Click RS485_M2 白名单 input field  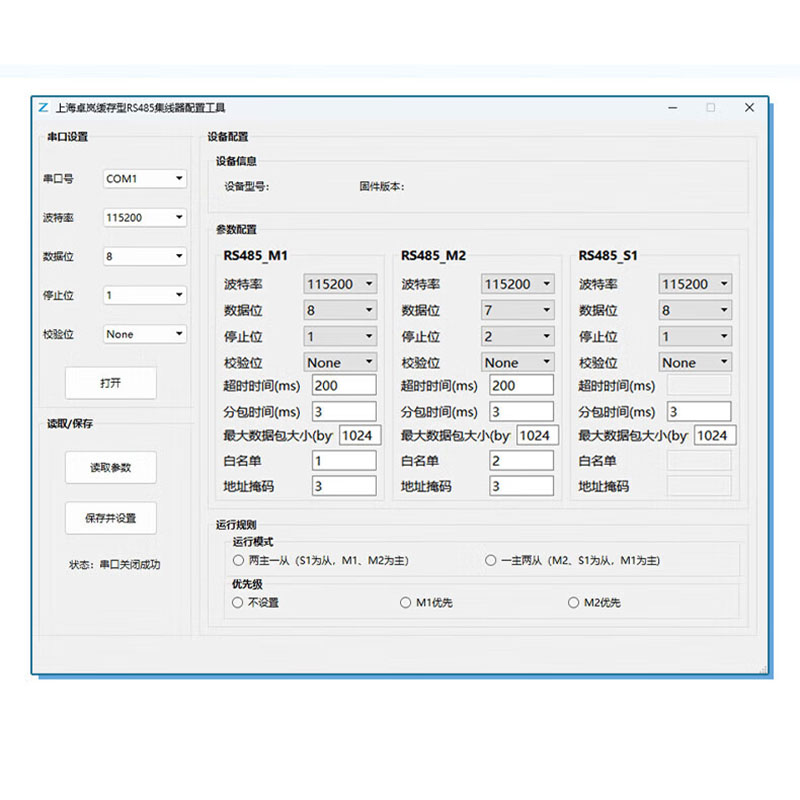coord(520,461)
